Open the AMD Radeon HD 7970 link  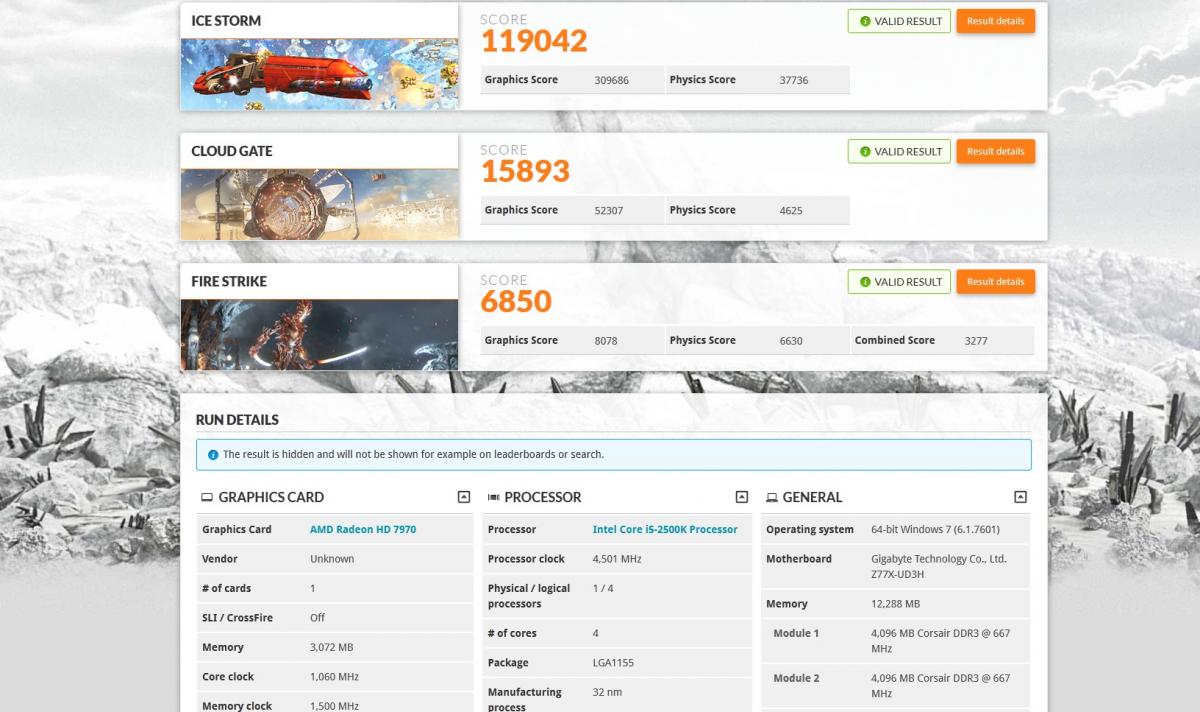click(363, 529)
